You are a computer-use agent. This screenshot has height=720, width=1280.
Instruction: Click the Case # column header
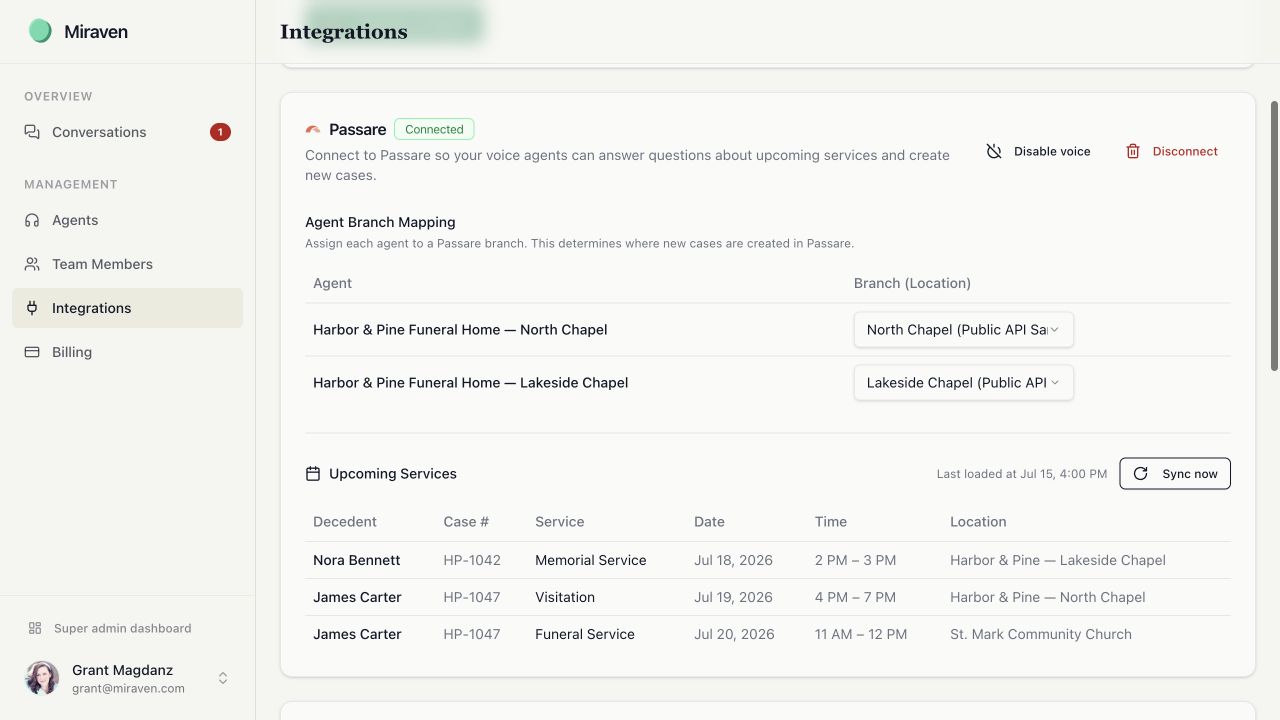466,522
